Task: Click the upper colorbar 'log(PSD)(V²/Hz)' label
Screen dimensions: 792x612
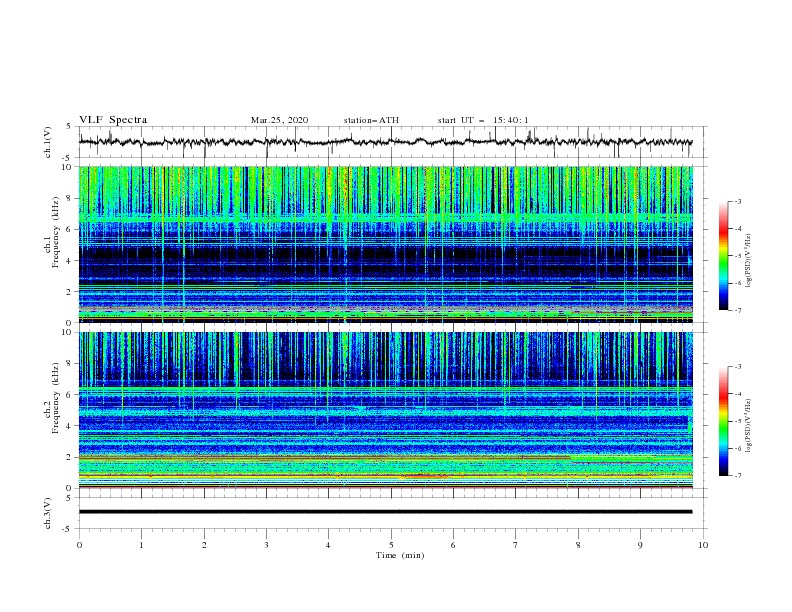Action: pyautogui.click(x=748, y=261)
